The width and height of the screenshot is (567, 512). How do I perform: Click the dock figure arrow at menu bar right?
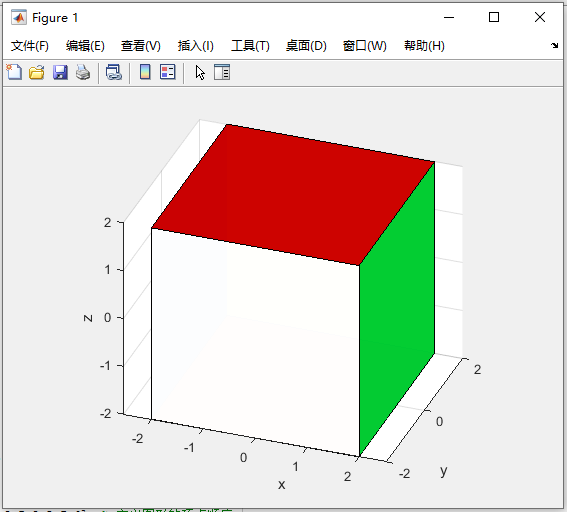554,46
